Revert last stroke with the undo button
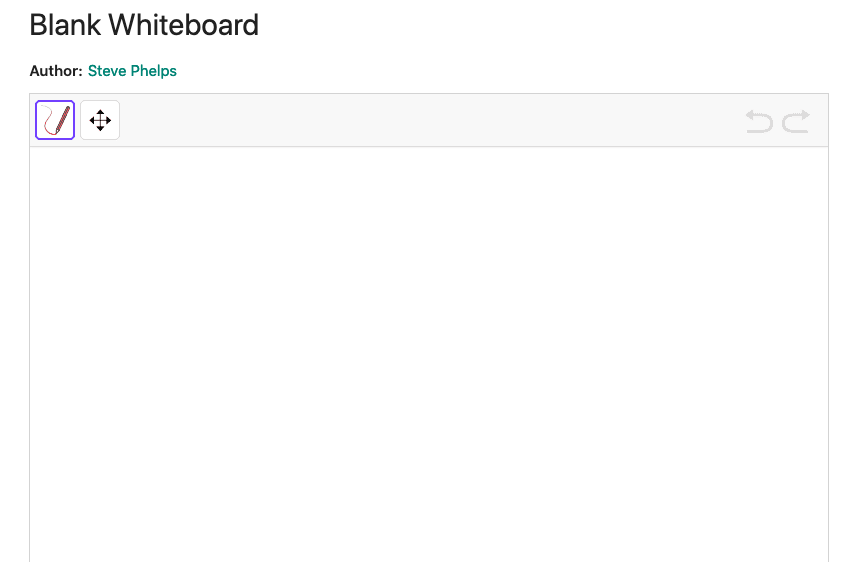This screenshot has height=562, width=853. point(759,121)
